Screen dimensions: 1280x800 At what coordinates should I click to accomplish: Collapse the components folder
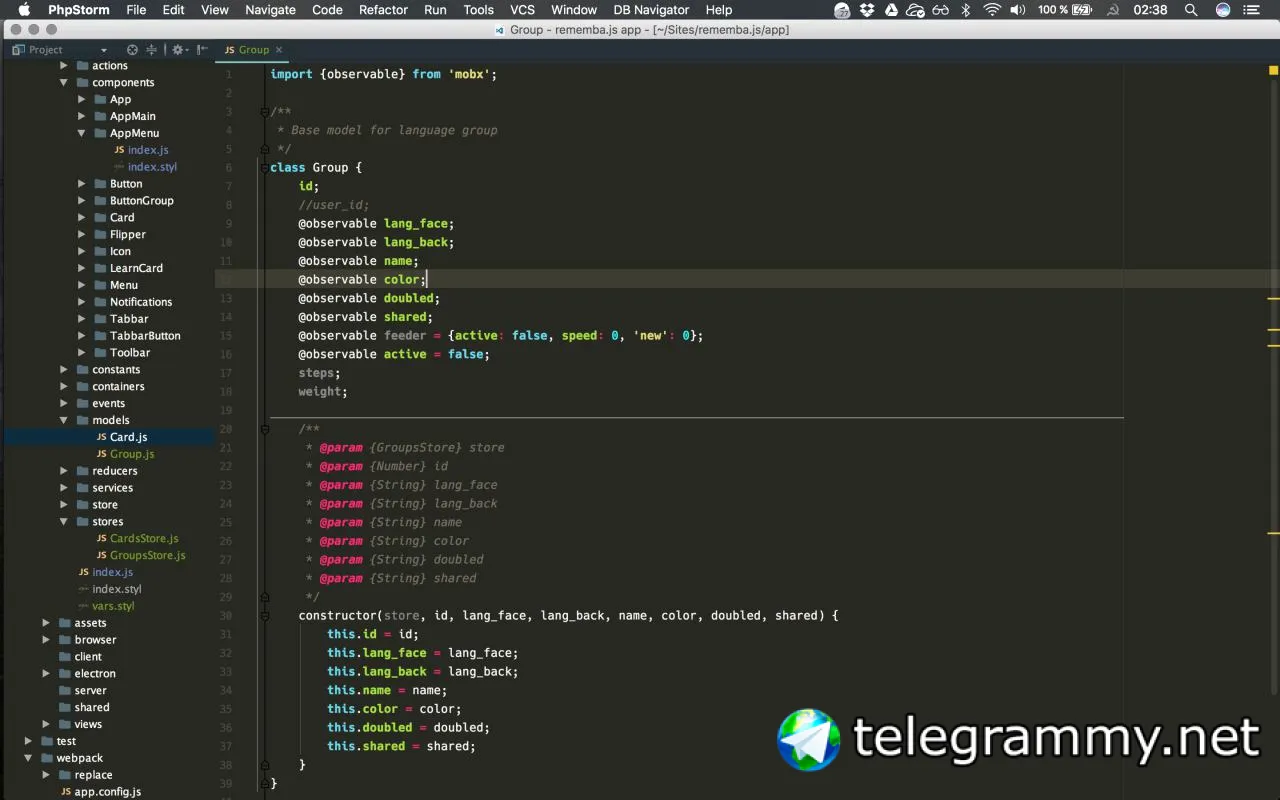pos(64,83)
